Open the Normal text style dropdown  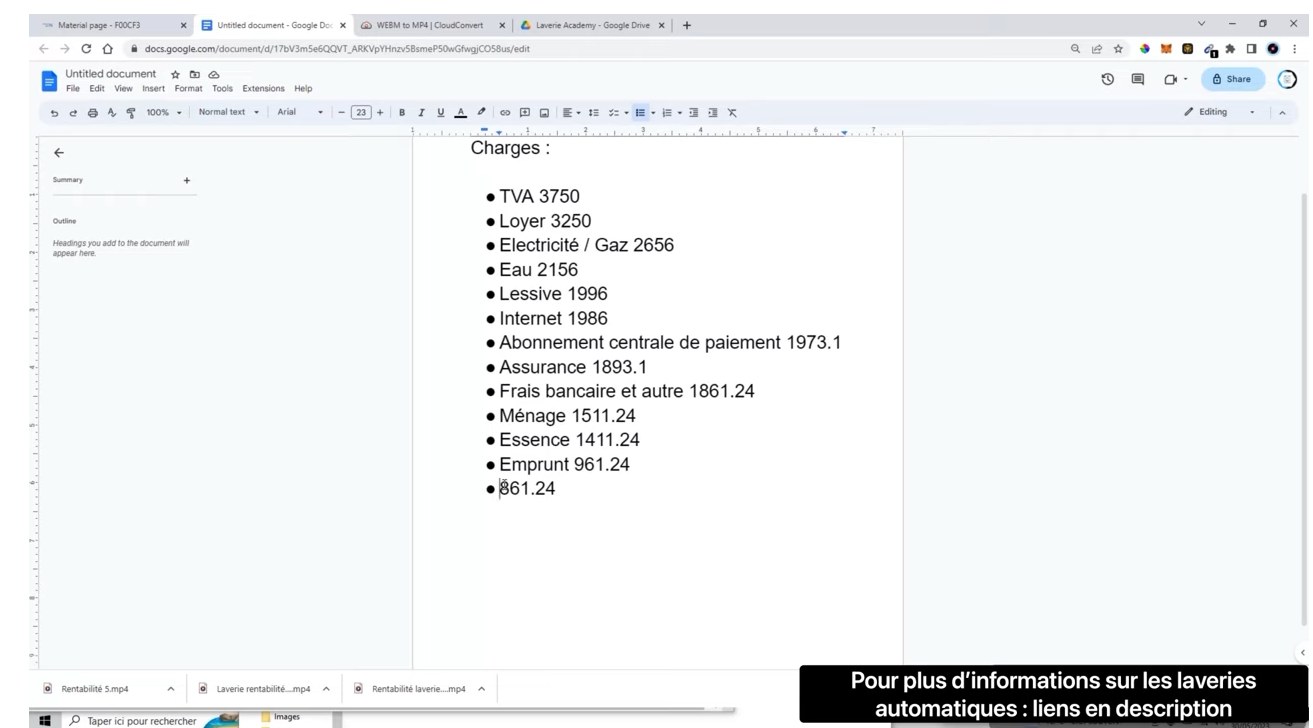coord(228,112)
